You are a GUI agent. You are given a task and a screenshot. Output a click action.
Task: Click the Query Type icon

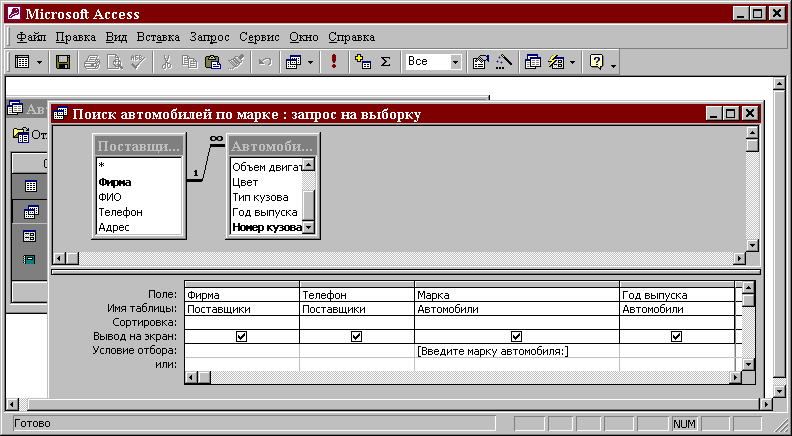pos(293,62)
